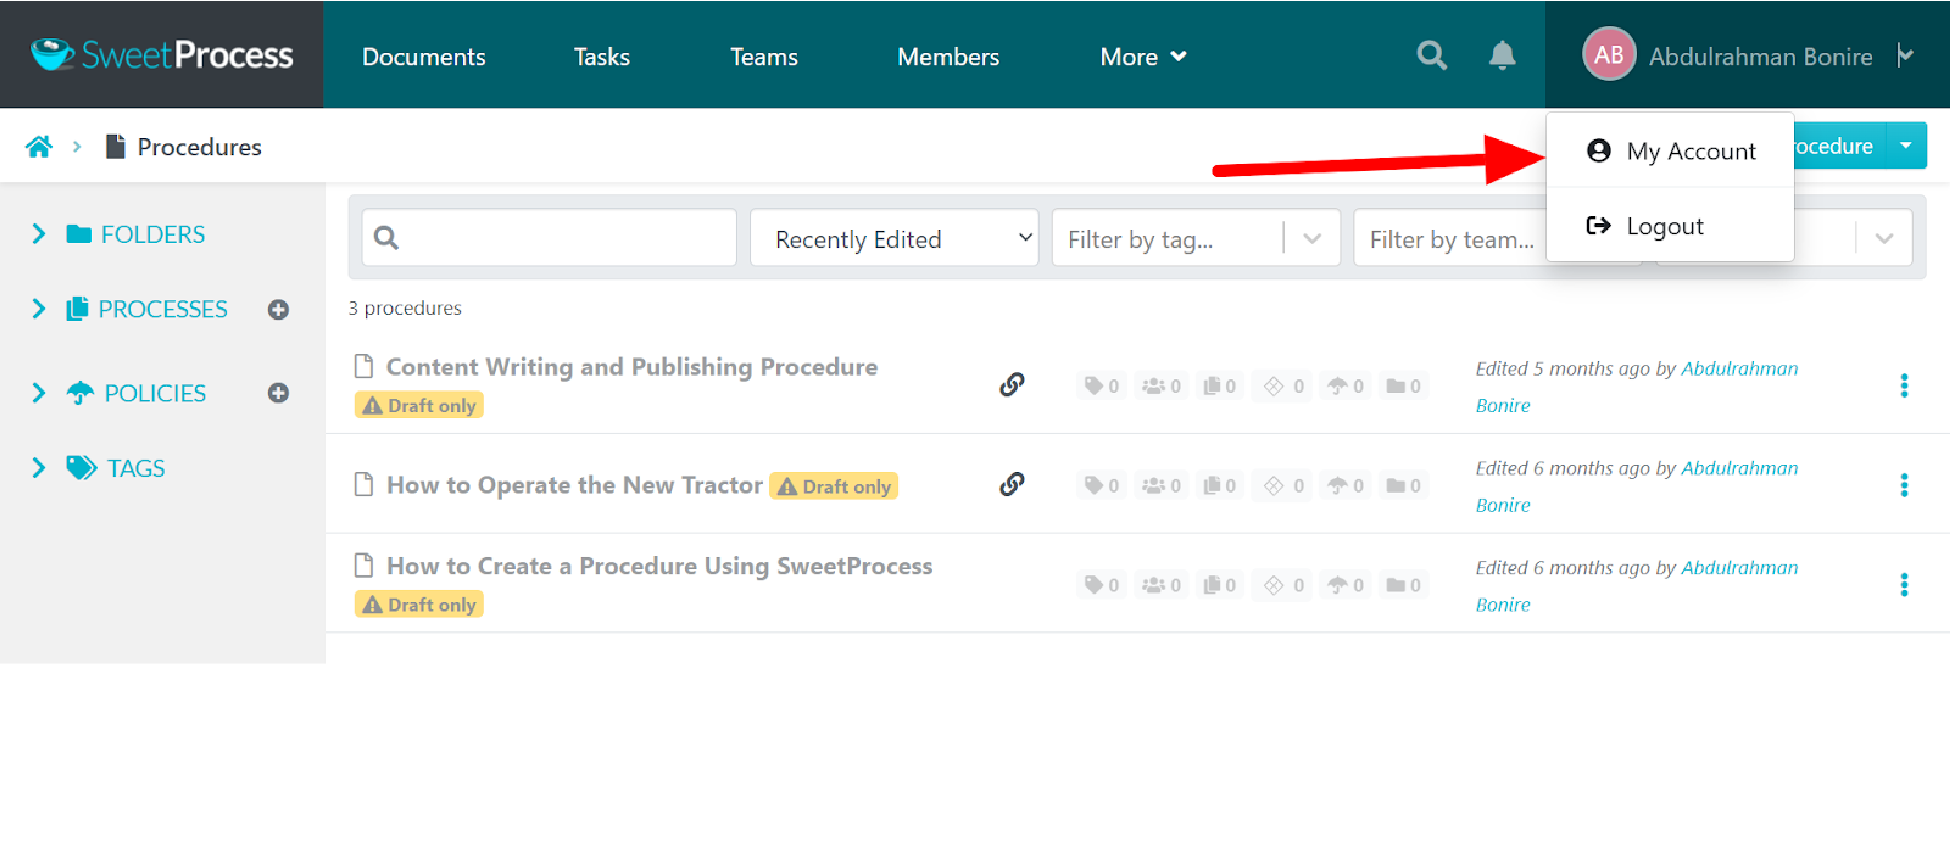Click folder count on Content Writing row
1953x853 pixels.
click(1403, 386)
